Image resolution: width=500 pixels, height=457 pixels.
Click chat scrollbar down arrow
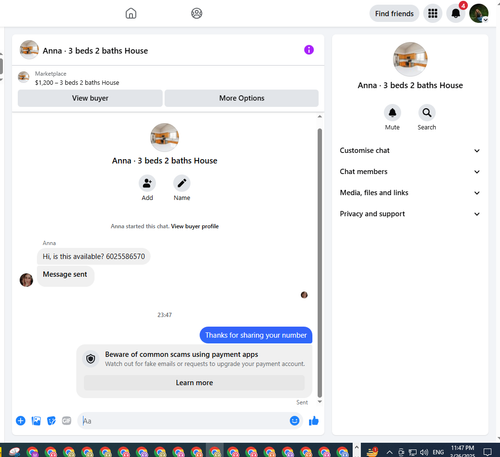click(320, 401)
